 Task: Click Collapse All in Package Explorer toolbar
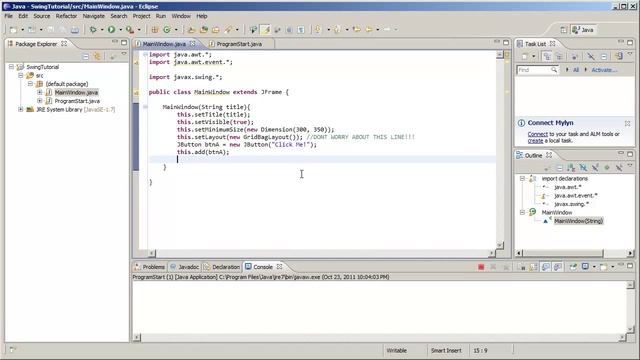[85, 56]
